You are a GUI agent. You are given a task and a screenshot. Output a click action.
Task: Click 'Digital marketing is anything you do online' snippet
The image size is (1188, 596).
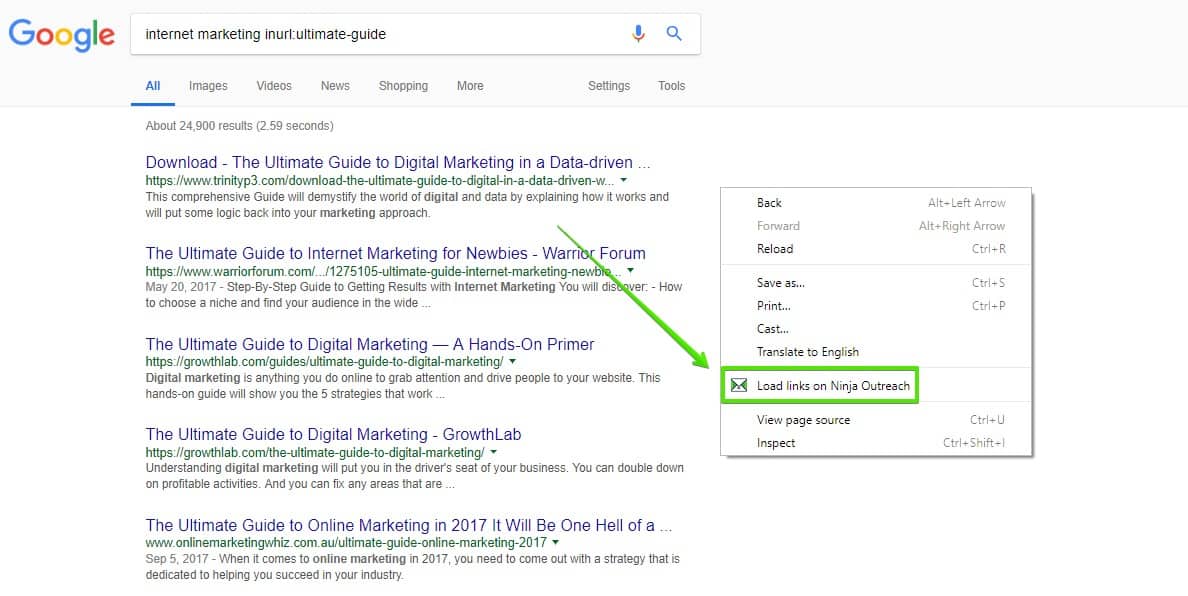(403, 385)
